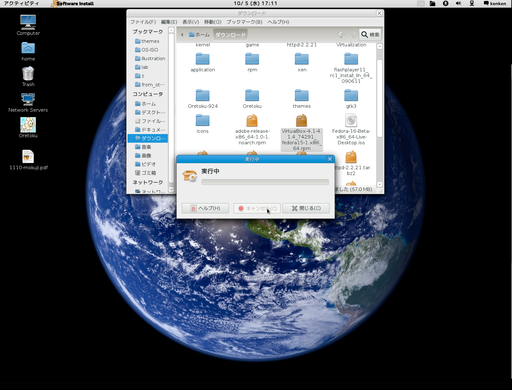
Task: Click the 閉じる(C) button in dialog
Action: tap(306, 208)
